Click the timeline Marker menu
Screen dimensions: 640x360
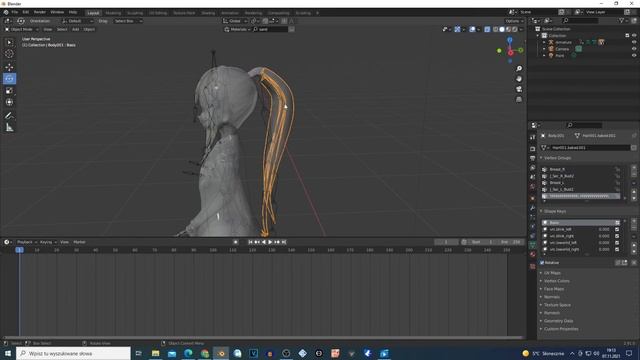tap(79, 242)
